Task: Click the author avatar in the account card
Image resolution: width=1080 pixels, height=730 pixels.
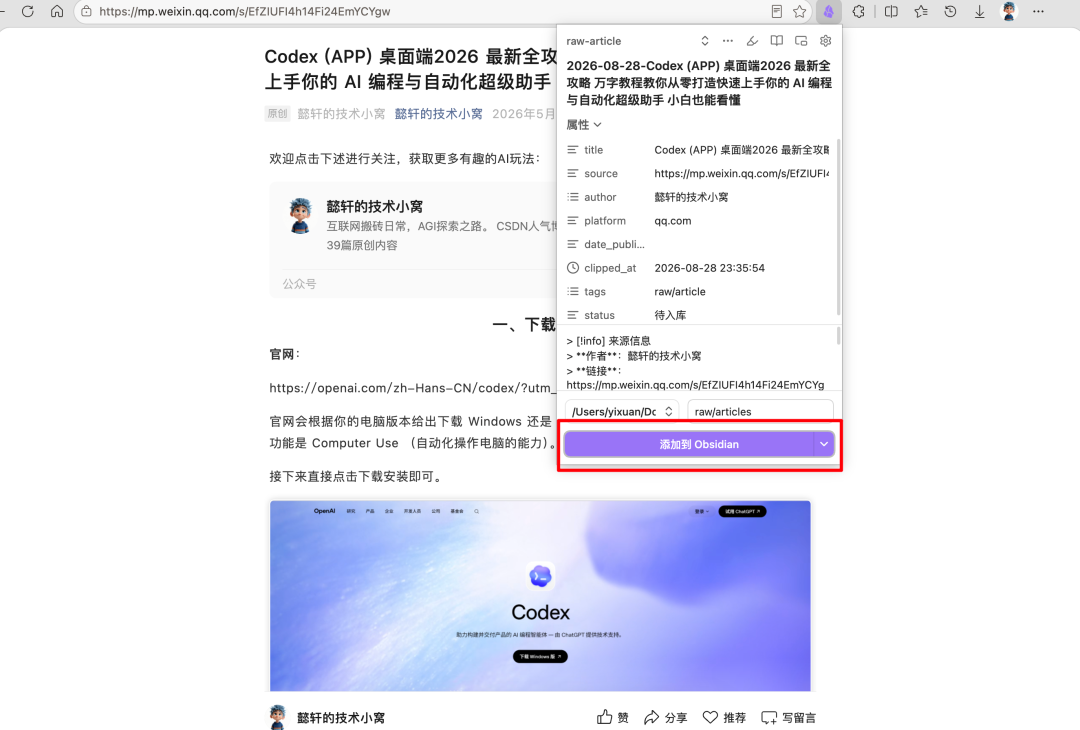Action: (300, 216)
